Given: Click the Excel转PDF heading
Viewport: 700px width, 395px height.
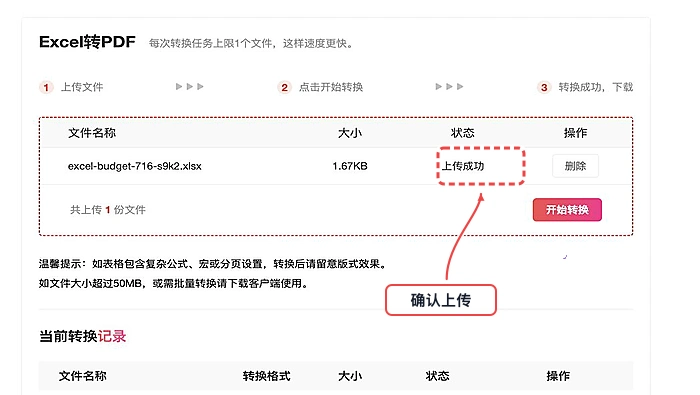Looking at the screenshot, I should point(87,42).
